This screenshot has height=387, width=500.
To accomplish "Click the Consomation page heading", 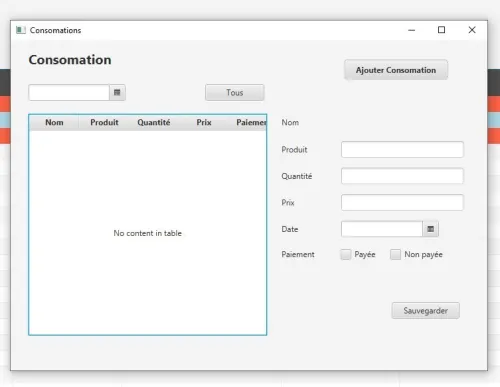I will [70, 60].
